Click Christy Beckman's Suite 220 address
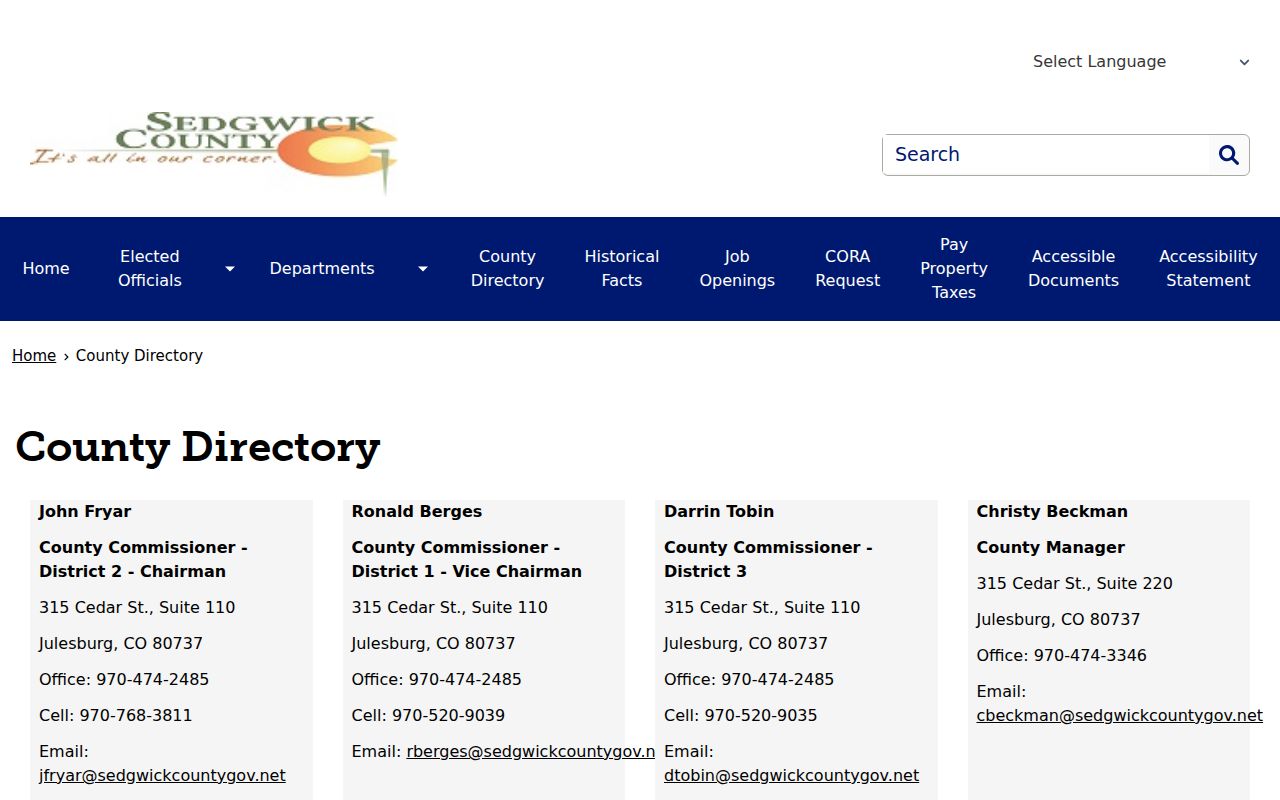The height and width of the screenshot is (800, 1280). [1075, 584]
